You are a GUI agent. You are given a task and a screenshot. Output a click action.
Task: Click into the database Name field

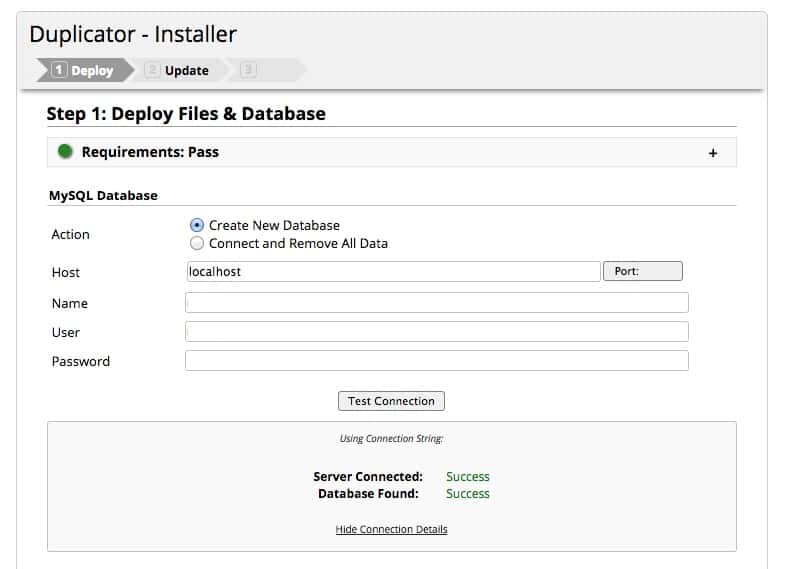[x=437, y=303]
